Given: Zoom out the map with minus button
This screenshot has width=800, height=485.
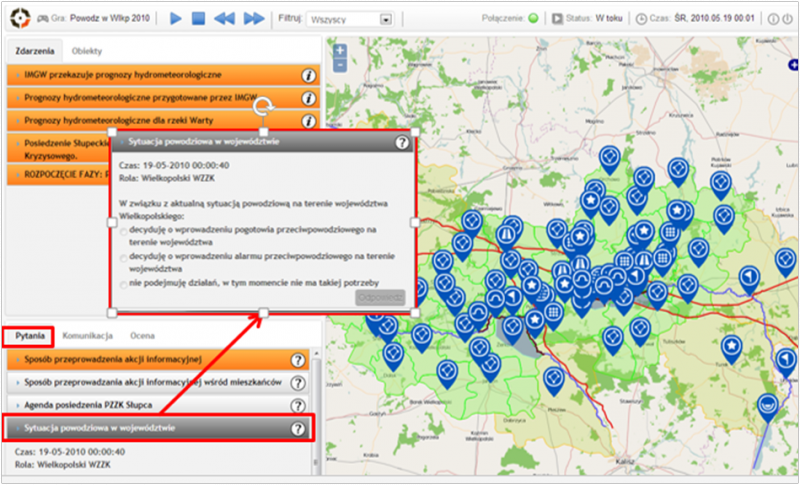Looking at the screenshot, I should coord(340,65).
